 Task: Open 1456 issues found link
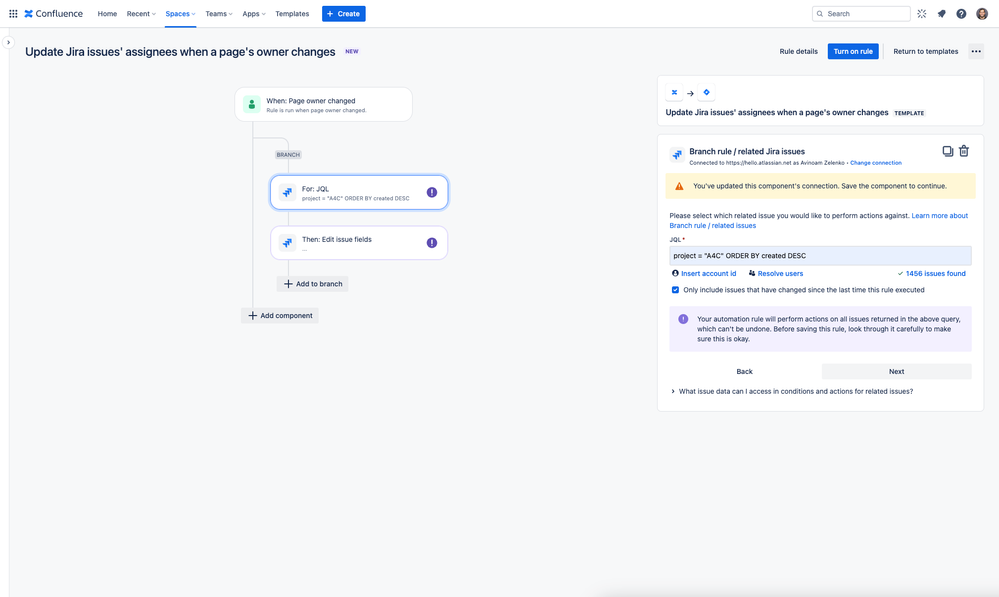pyautogui.click(x=931, y=273)
